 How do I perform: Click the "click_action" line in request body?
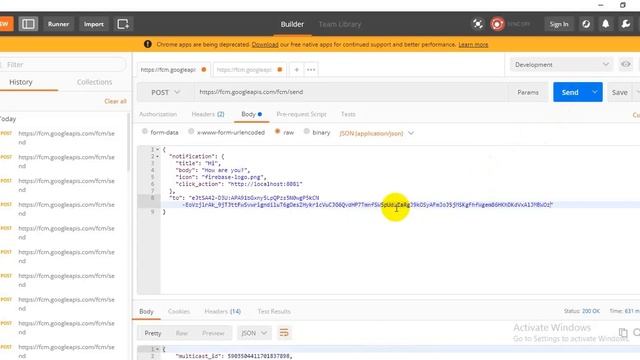click(239, 184)
